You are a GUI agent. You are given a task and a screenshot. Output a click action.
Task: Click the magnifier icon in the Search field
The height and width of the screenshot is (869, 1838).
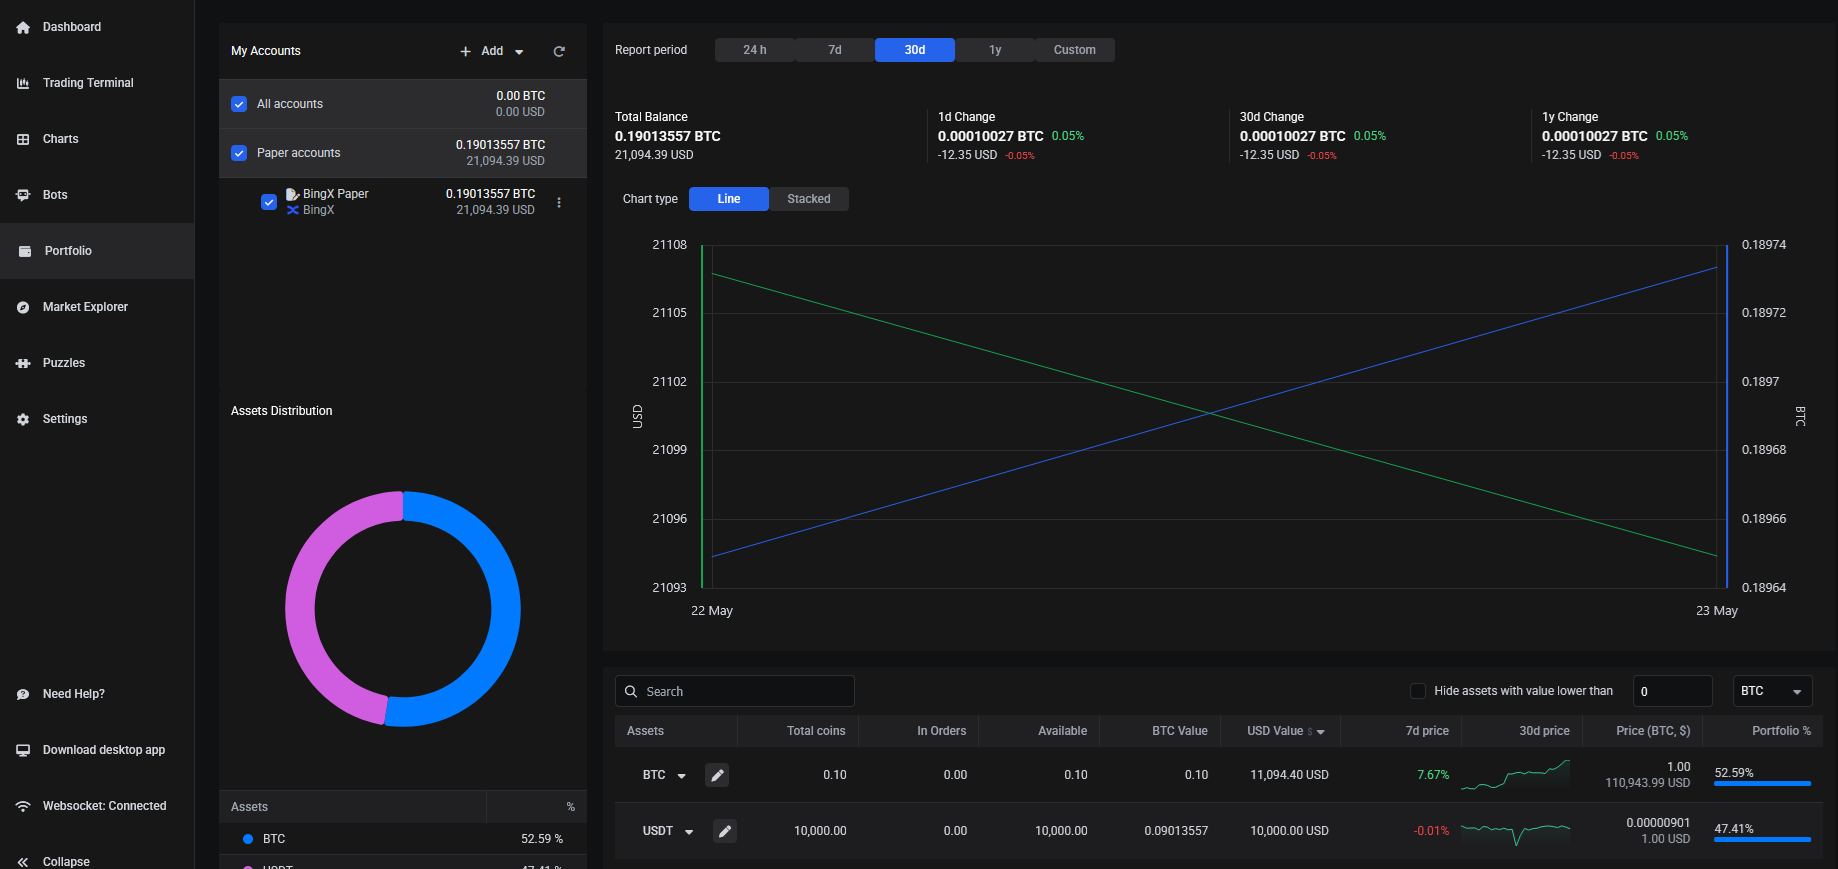pos(631,691)
